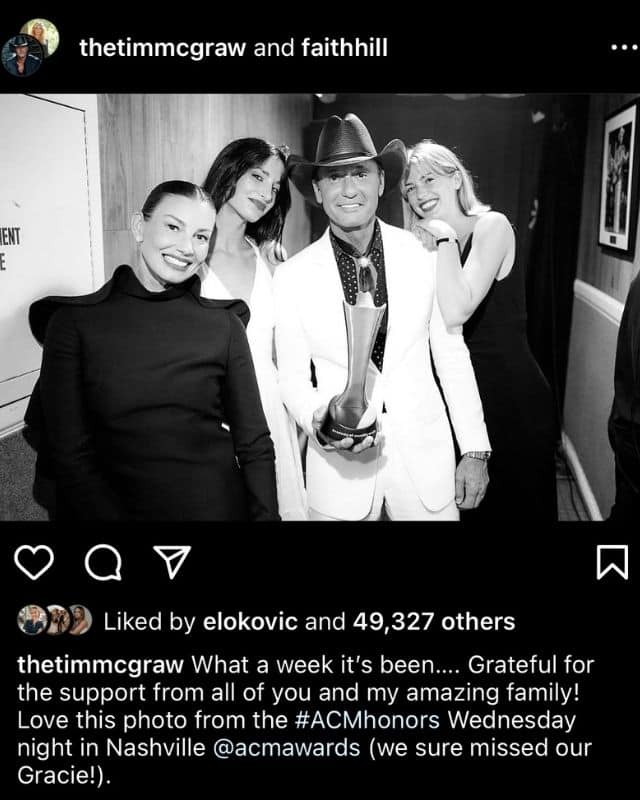Tap framed picture on right wall
This screenshot has height=800, width=640.
click(619, 176)
